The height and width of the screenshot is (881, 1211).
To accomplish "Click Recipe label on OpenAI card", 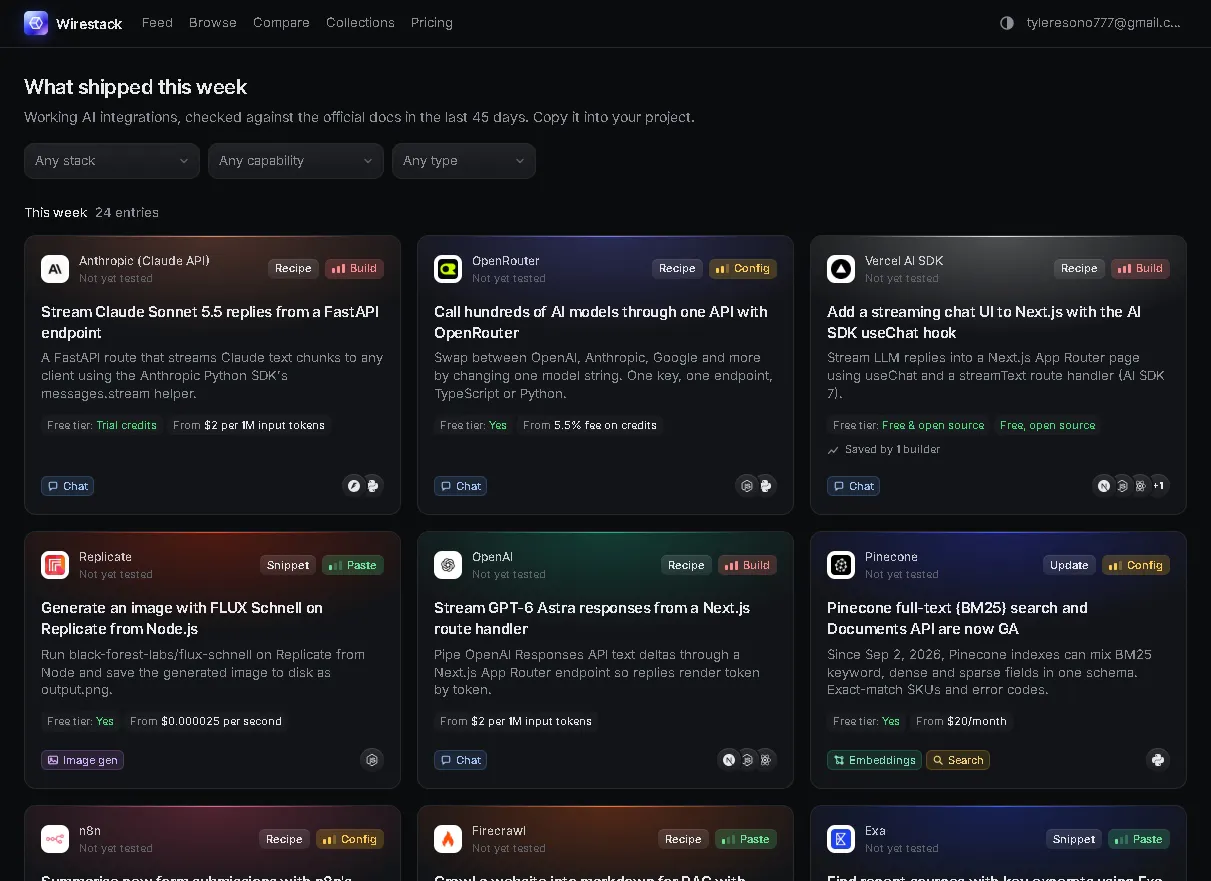I will 686,565.
